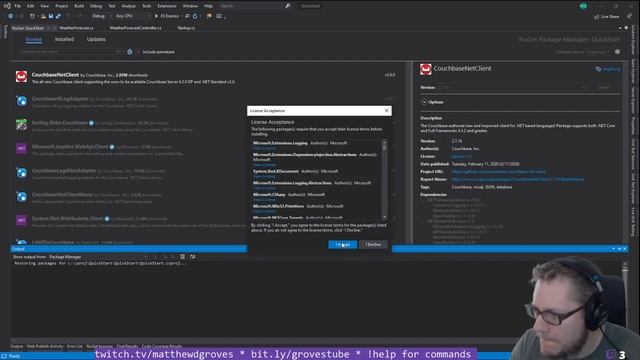
Task: Switch to the WeatherForecast.cs tab
Action: click(x=76, y=28)
